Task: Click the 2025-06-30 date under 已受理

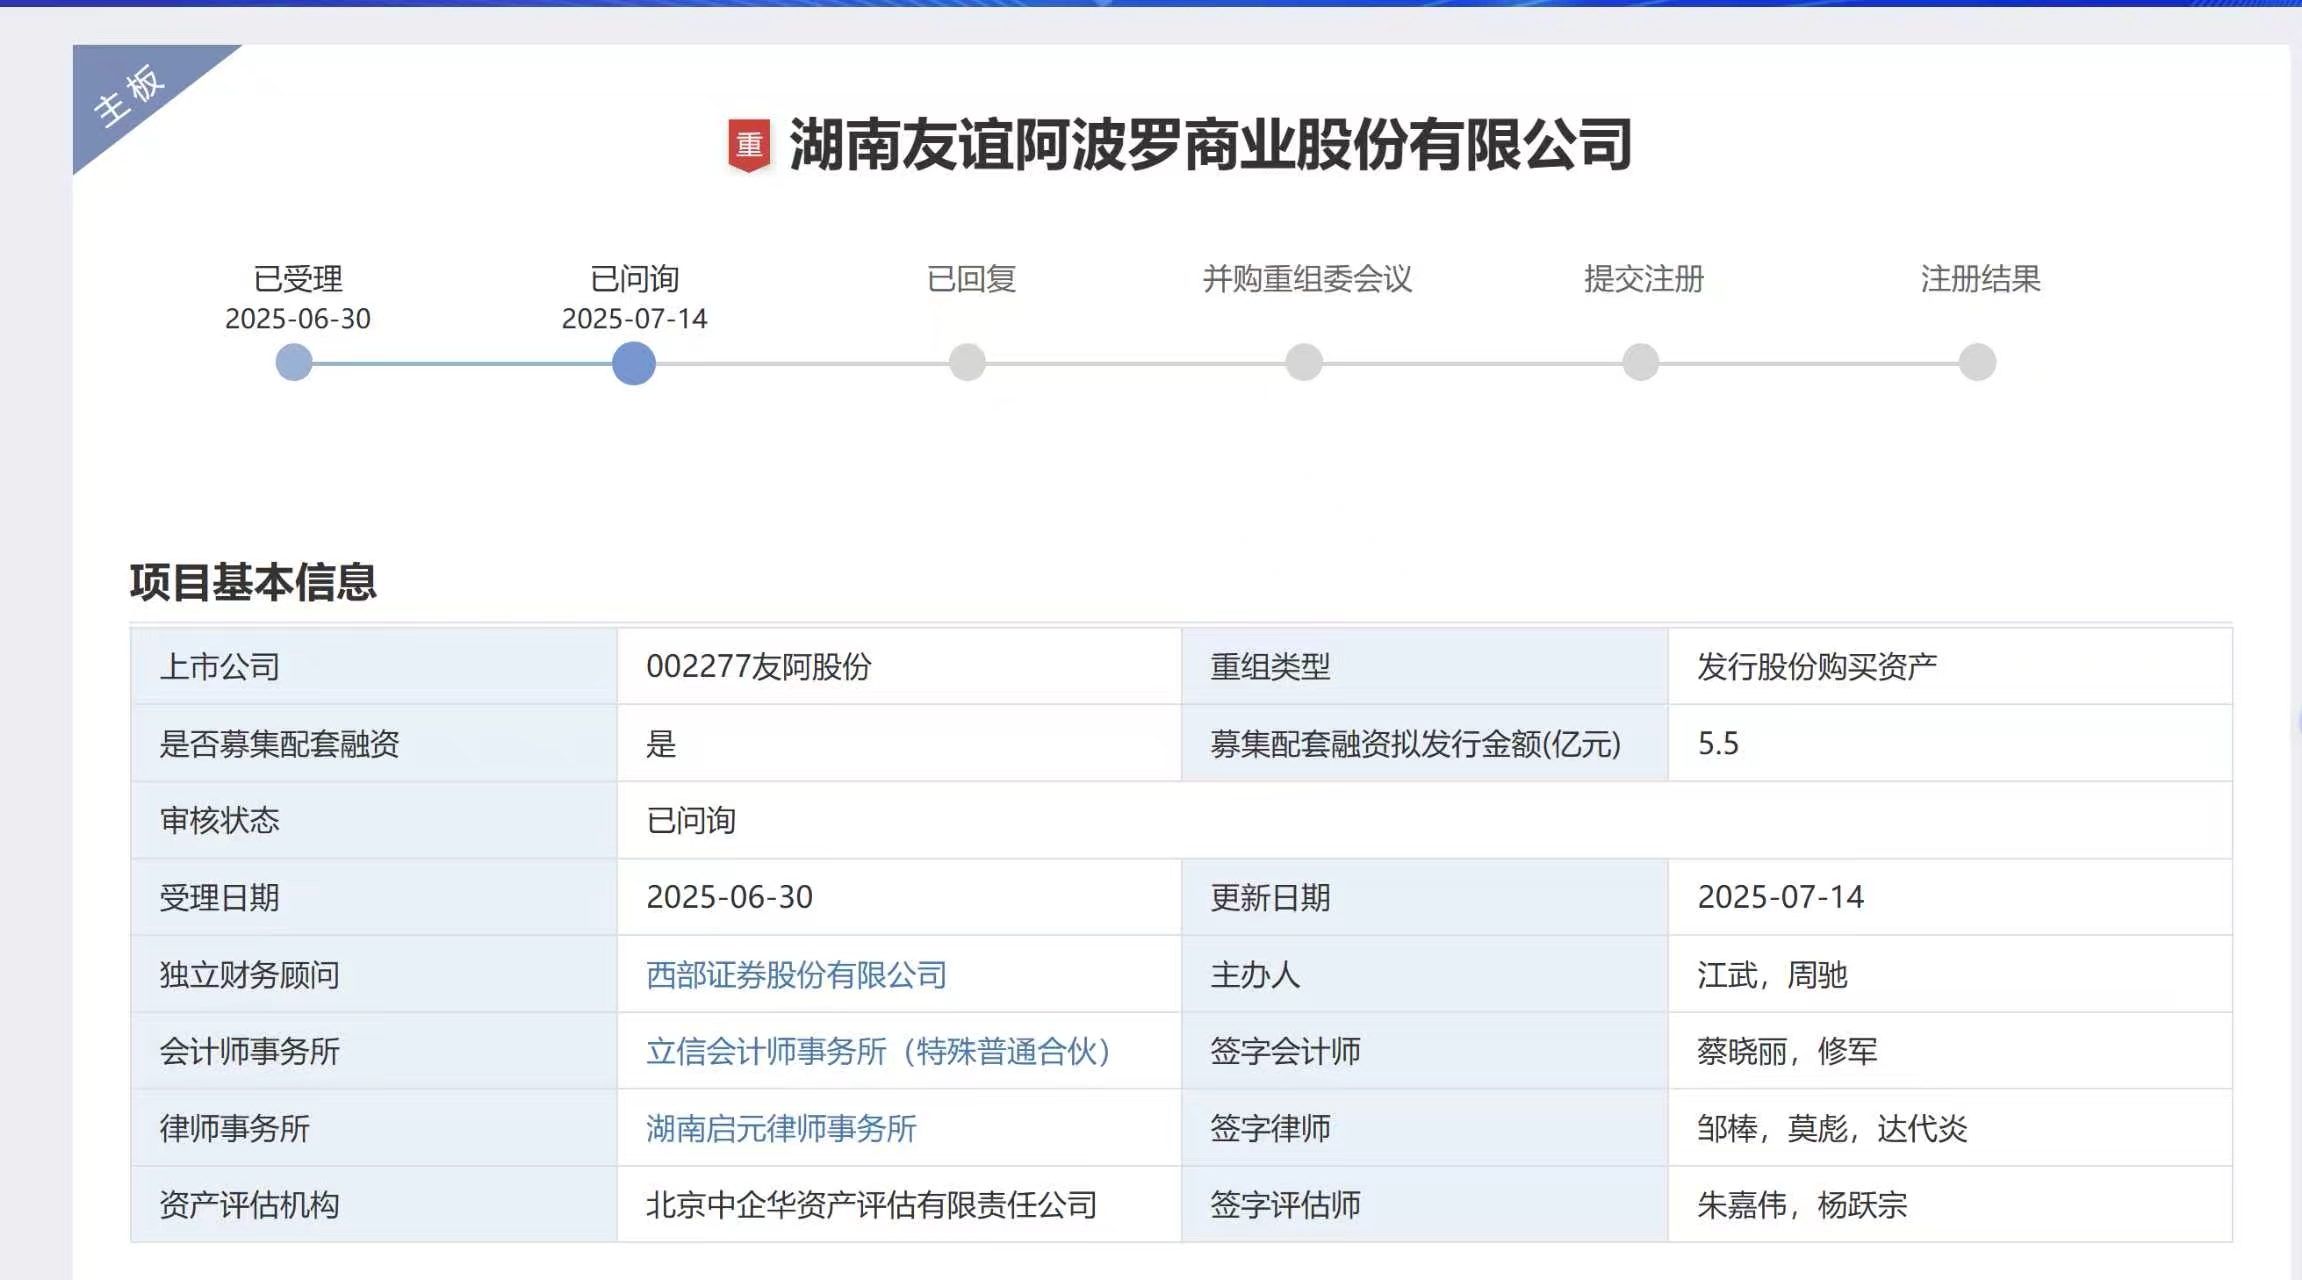Action: pyautogui.click(x=298, y=319)
